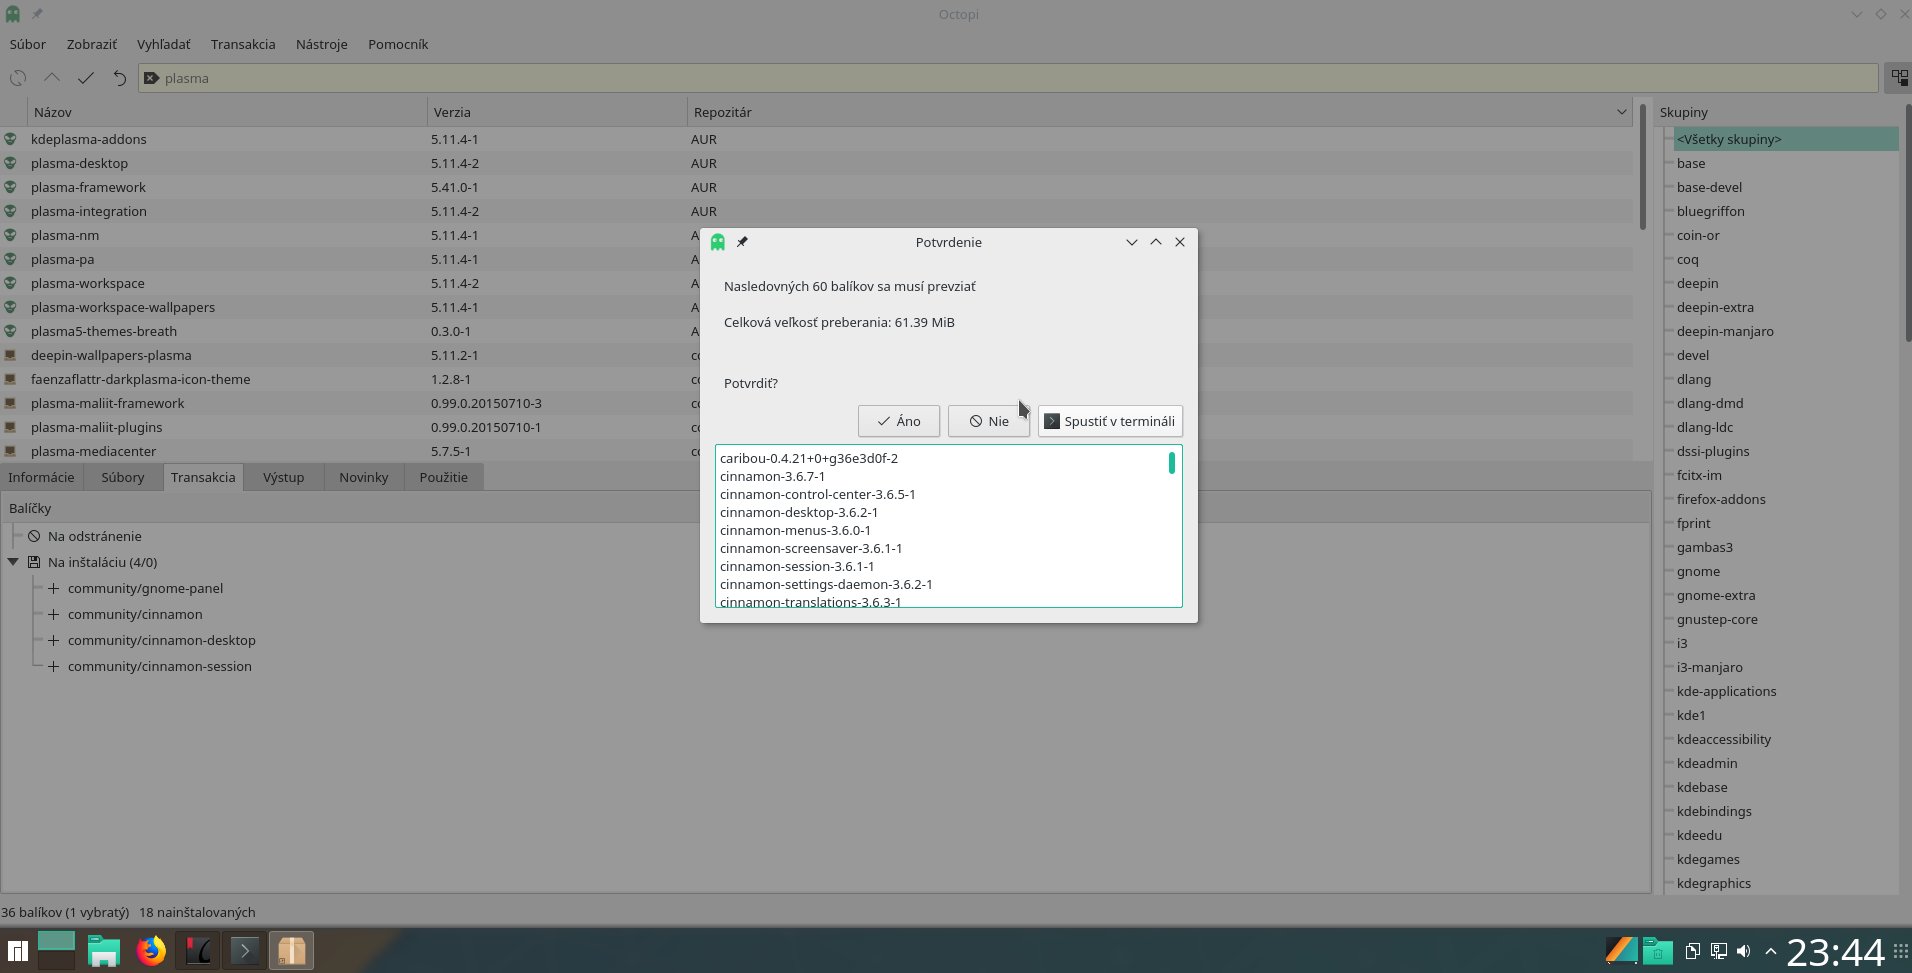Open the Nástroje menu

(x=322, y=44)
